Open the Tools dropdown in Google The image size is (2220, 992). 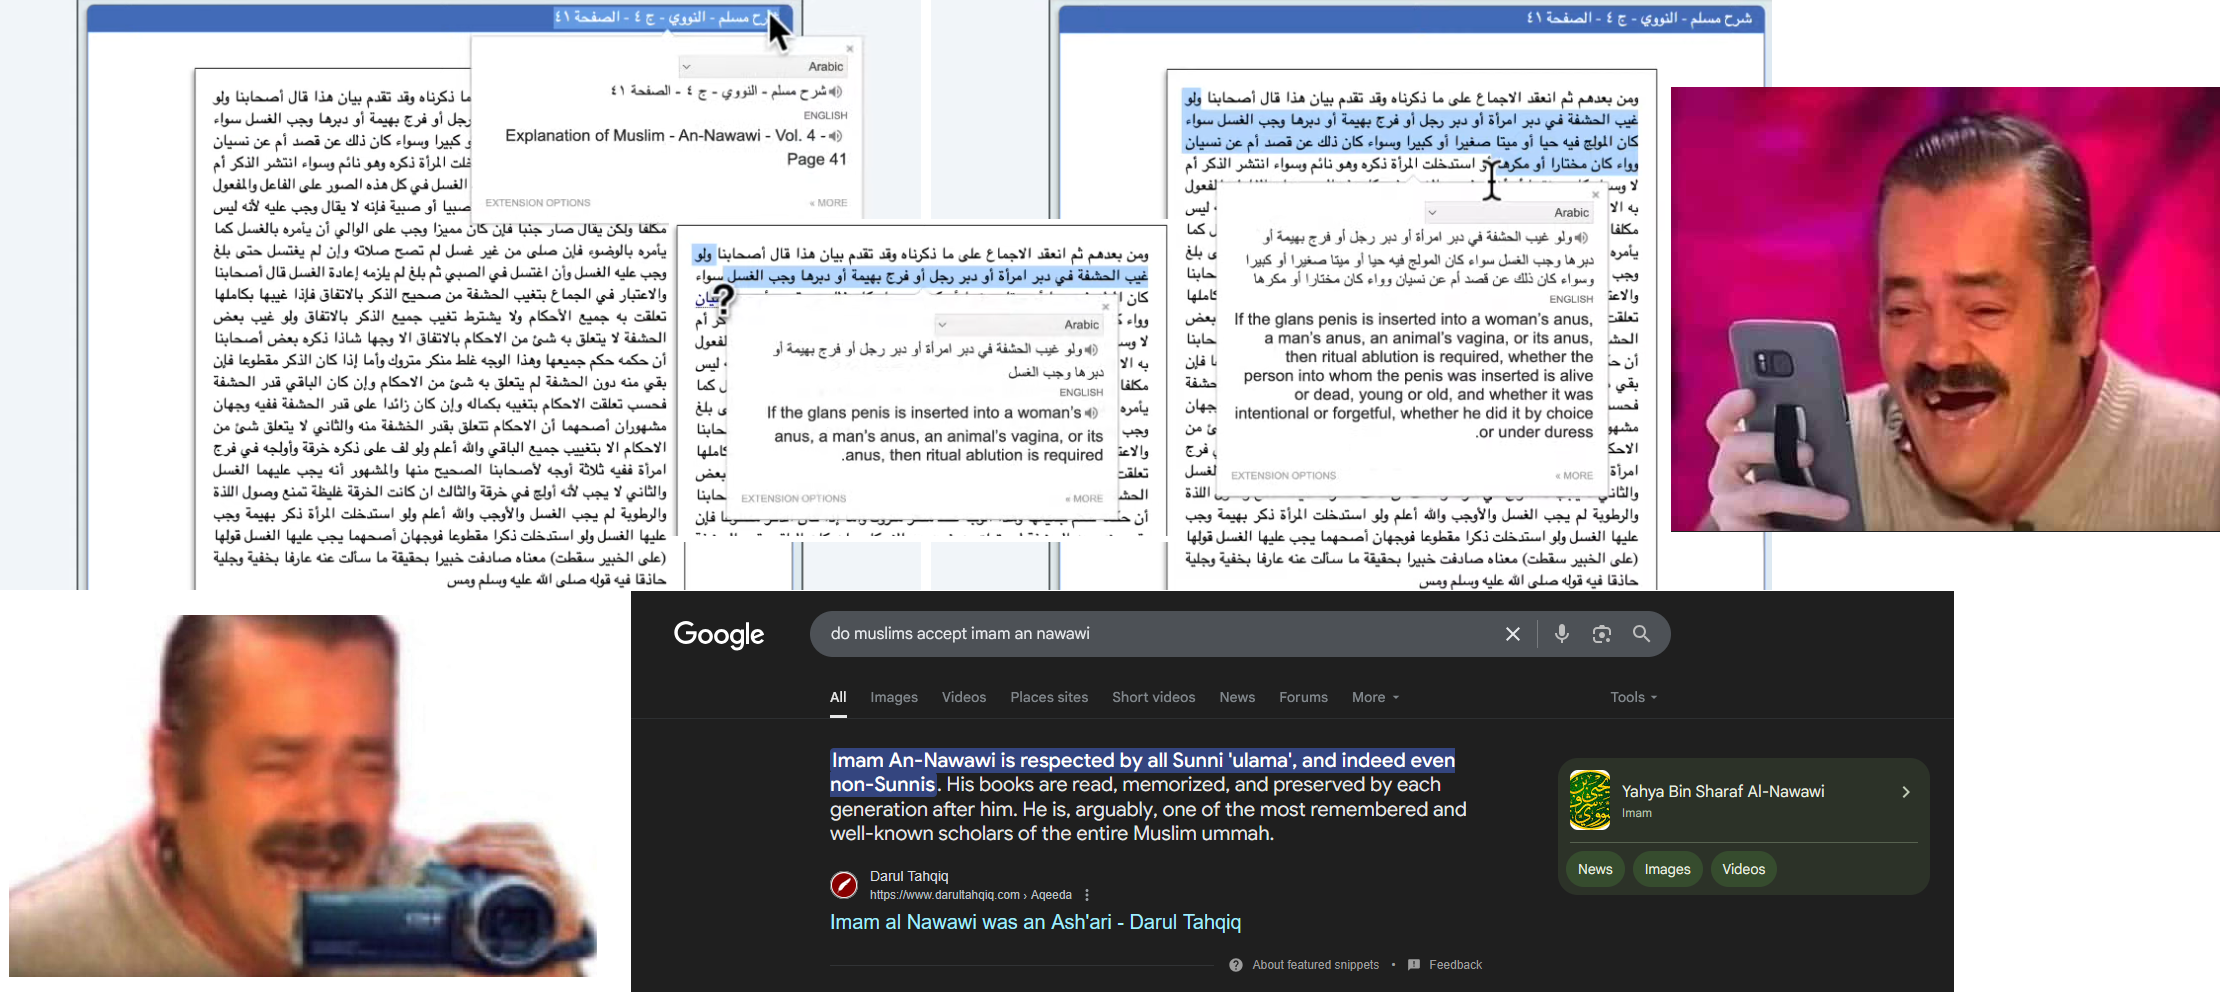tap(1634, 697)
